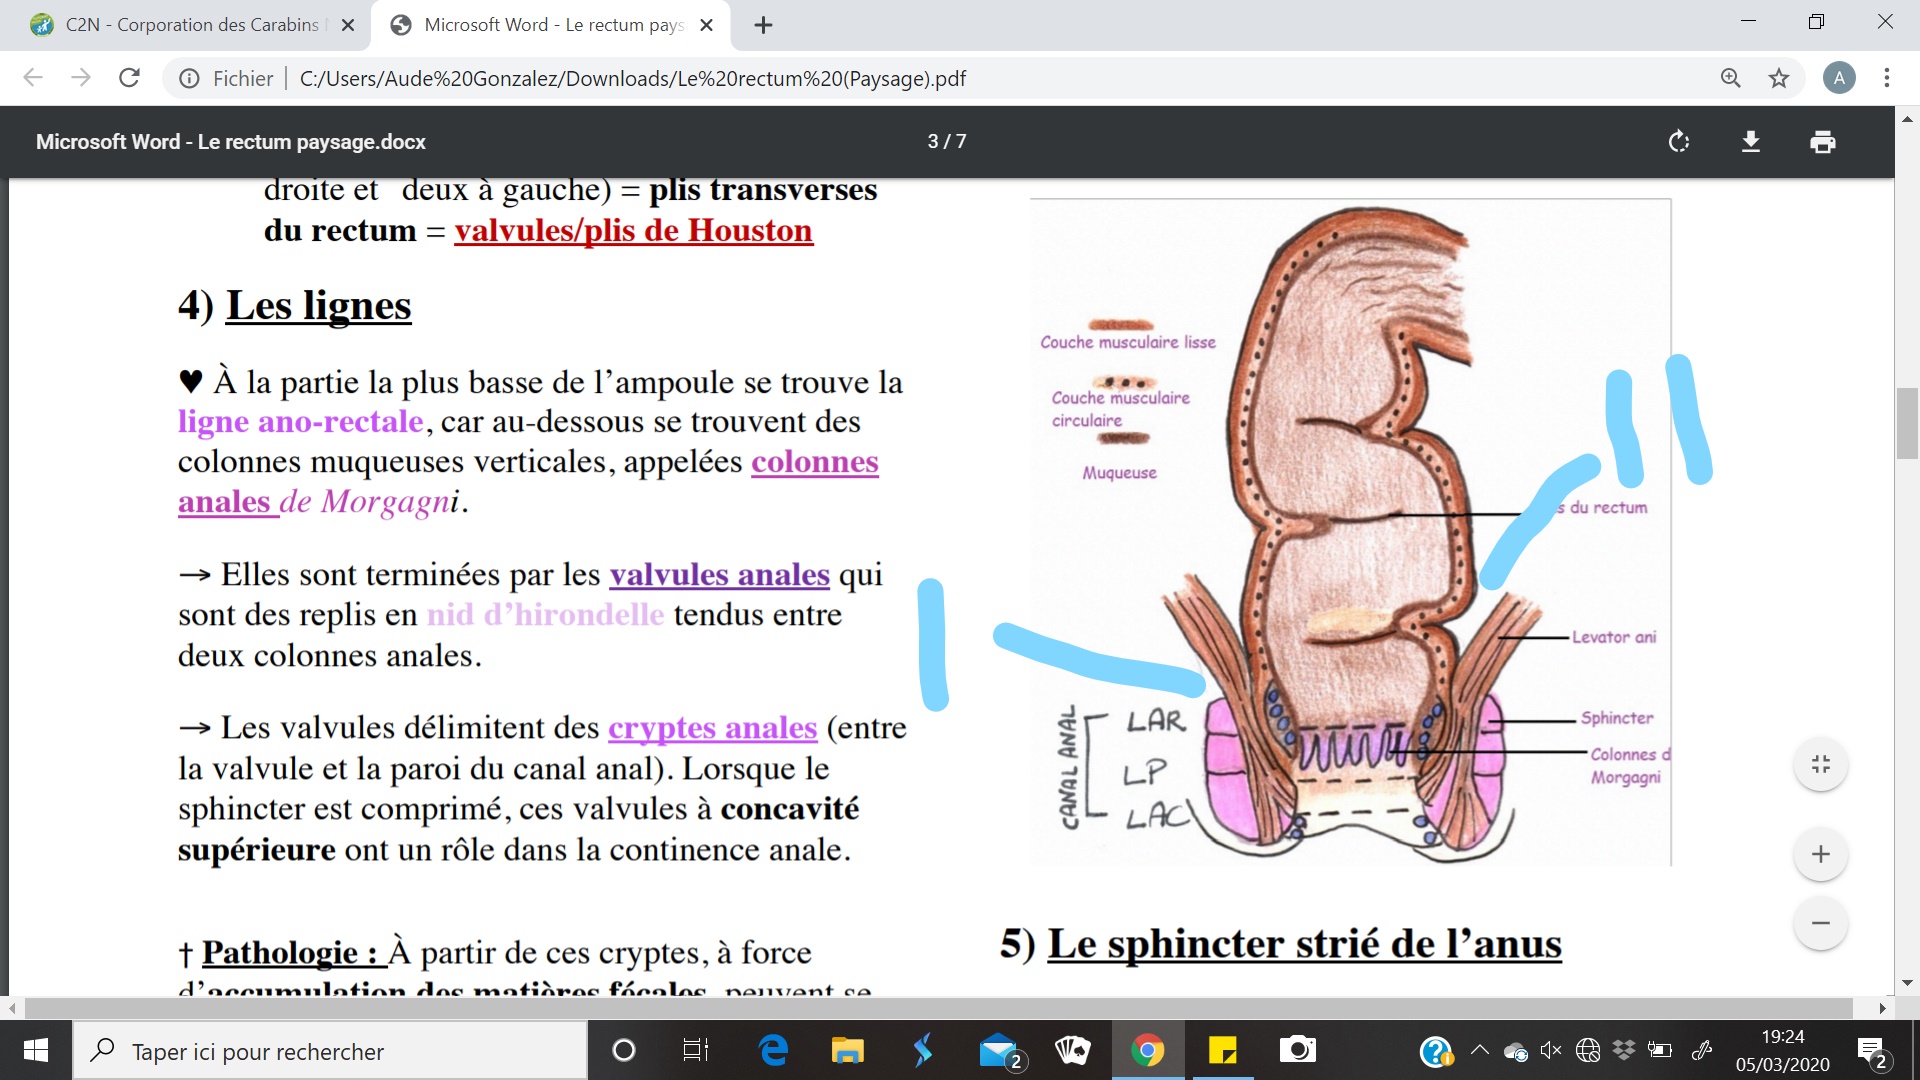Reload the current page

click(129, 78)
